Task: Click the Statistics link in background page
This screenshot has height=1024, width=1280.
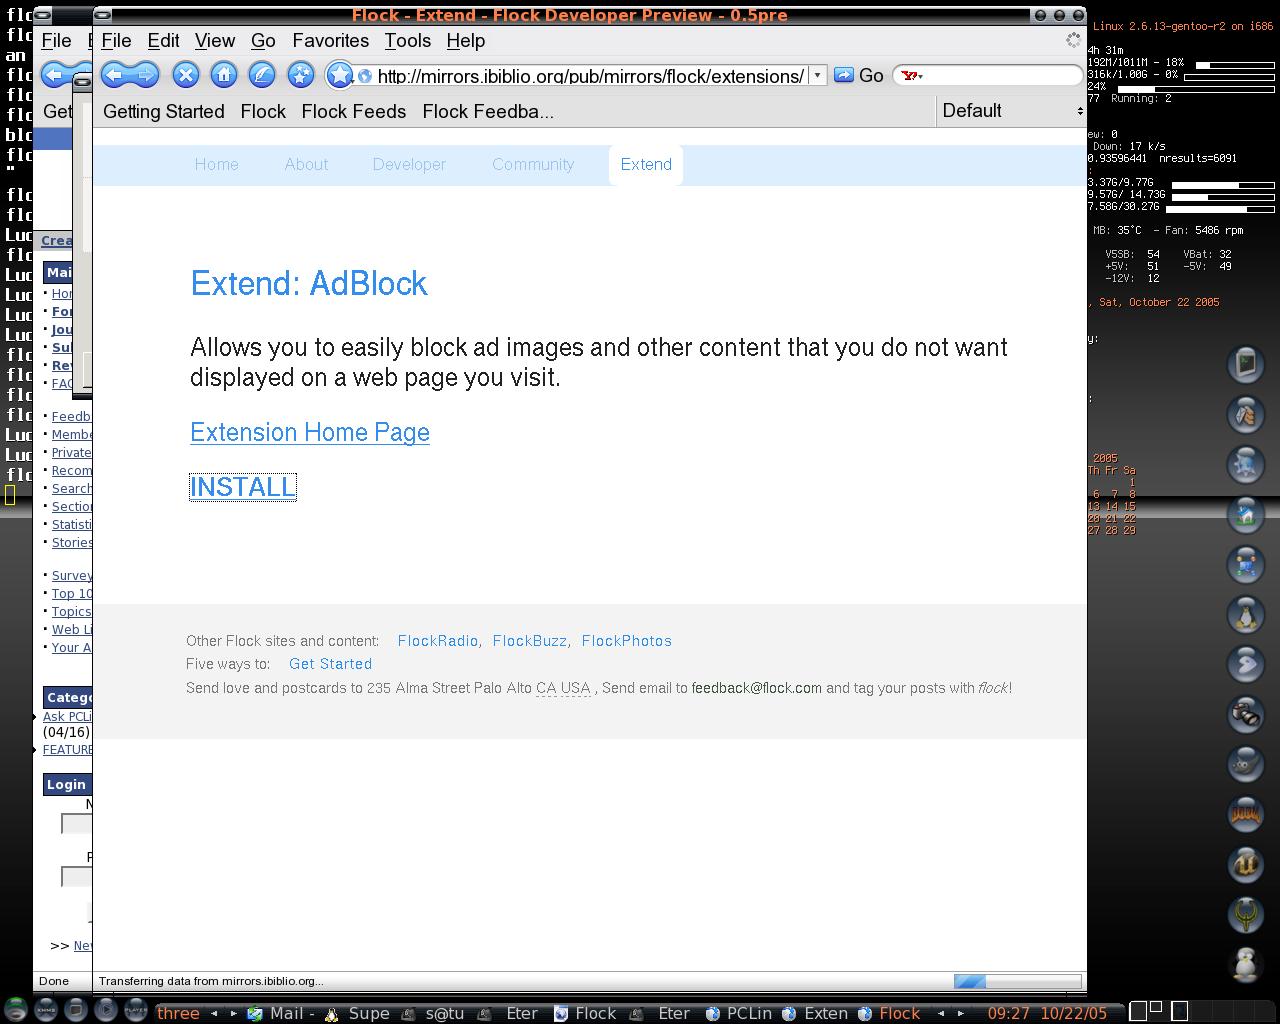Action: (72, 525)
